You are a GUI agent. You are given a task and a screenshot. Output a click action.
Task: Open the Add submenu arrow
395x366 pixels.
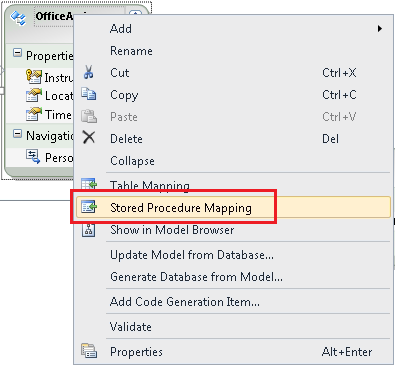point(380,28)
